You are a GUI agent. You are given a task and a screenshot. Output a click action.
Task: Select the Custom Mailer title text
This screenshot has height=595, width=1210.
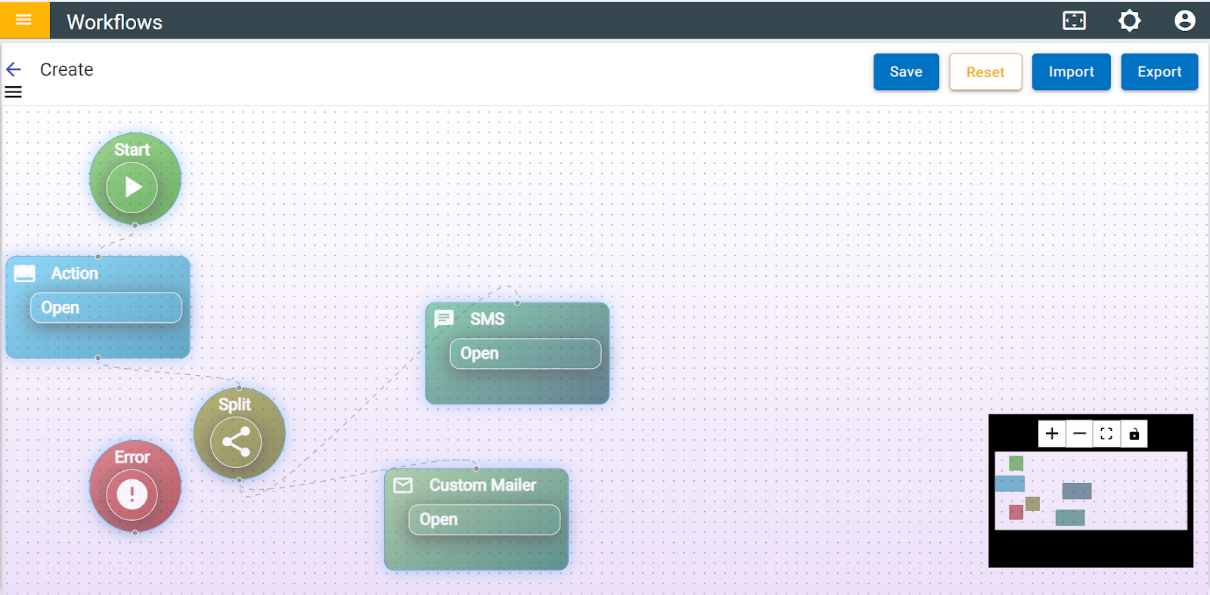[x=483, y=485]
